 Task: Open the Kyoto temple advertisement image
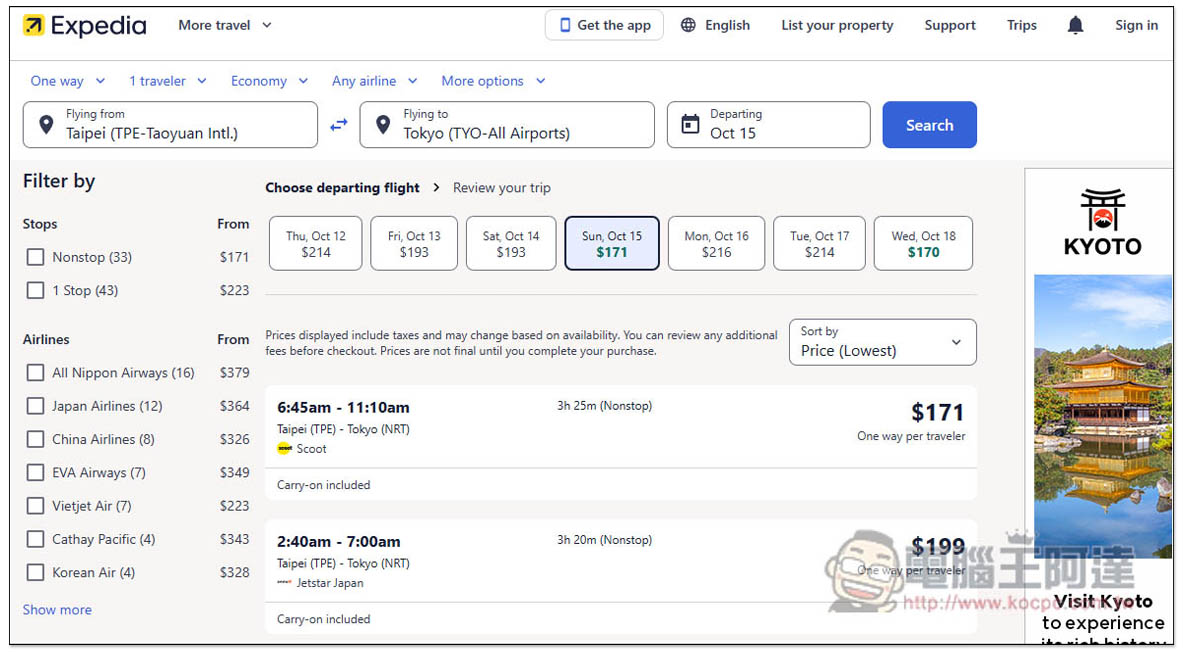pyautogui.click(x=1103, y=415)
